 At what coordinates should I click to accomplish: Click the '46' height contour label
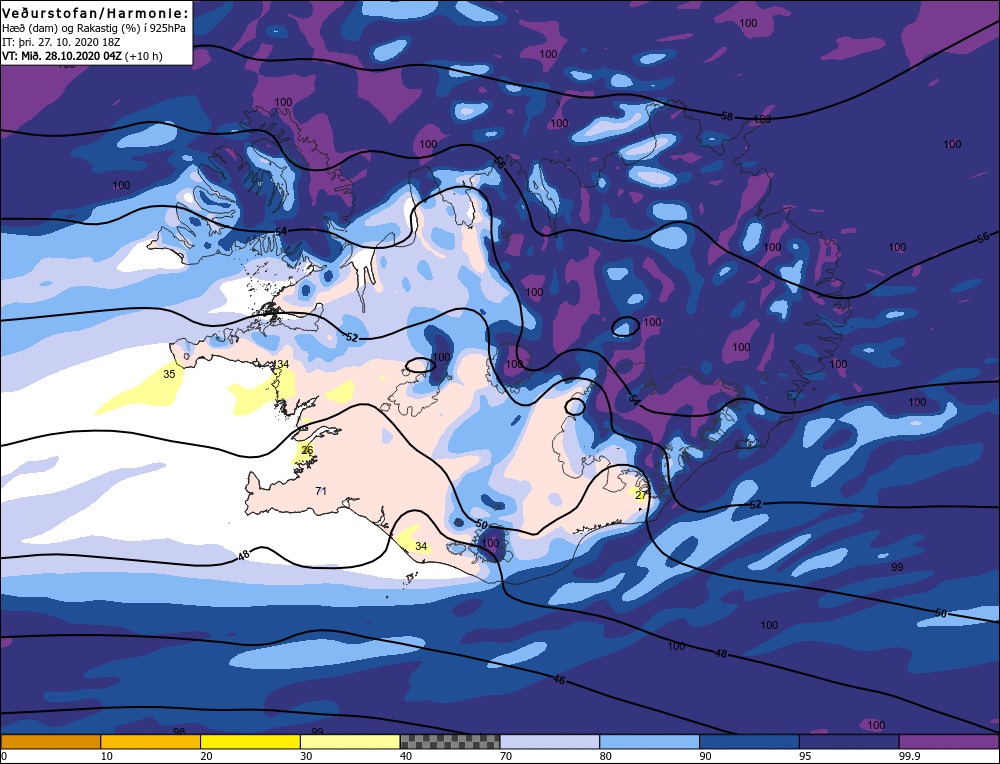click(559, 680)
